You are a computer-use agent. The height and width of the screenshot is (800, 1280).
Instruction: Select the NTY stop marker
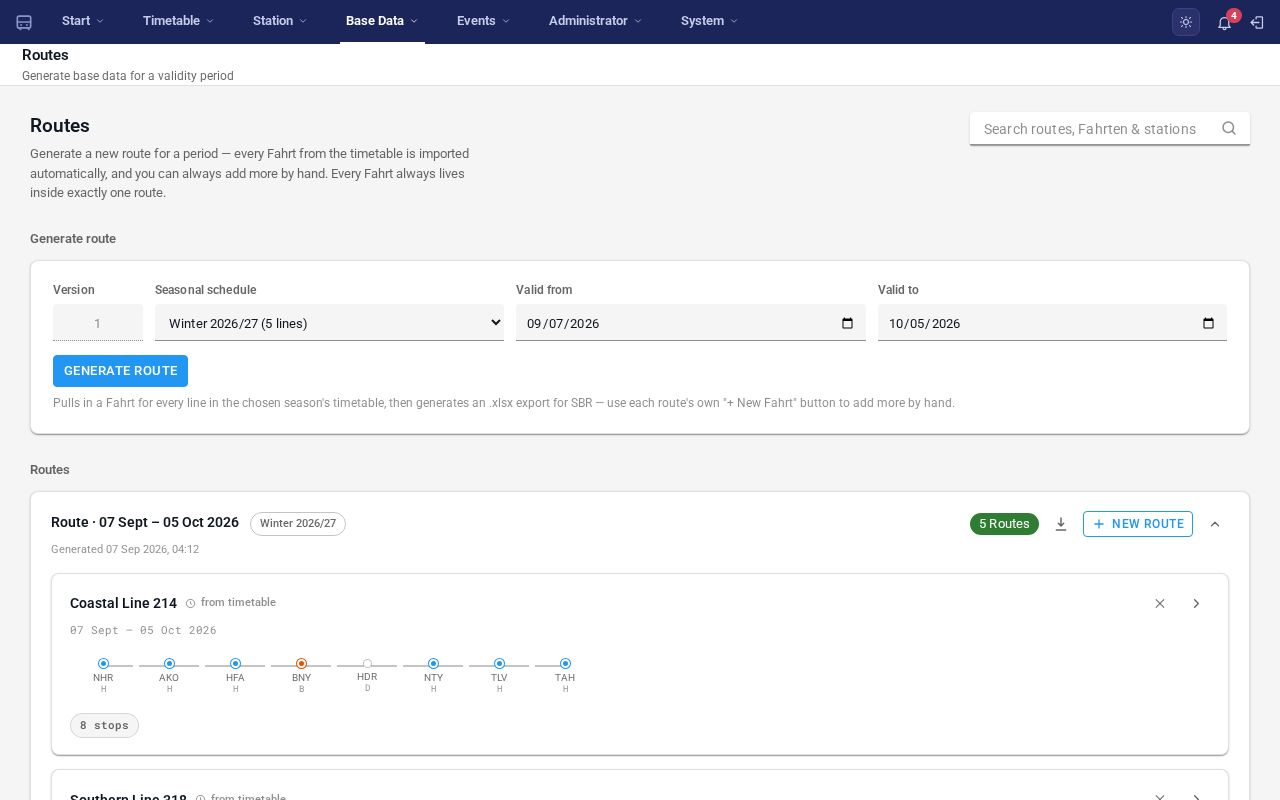pos(433,664)
